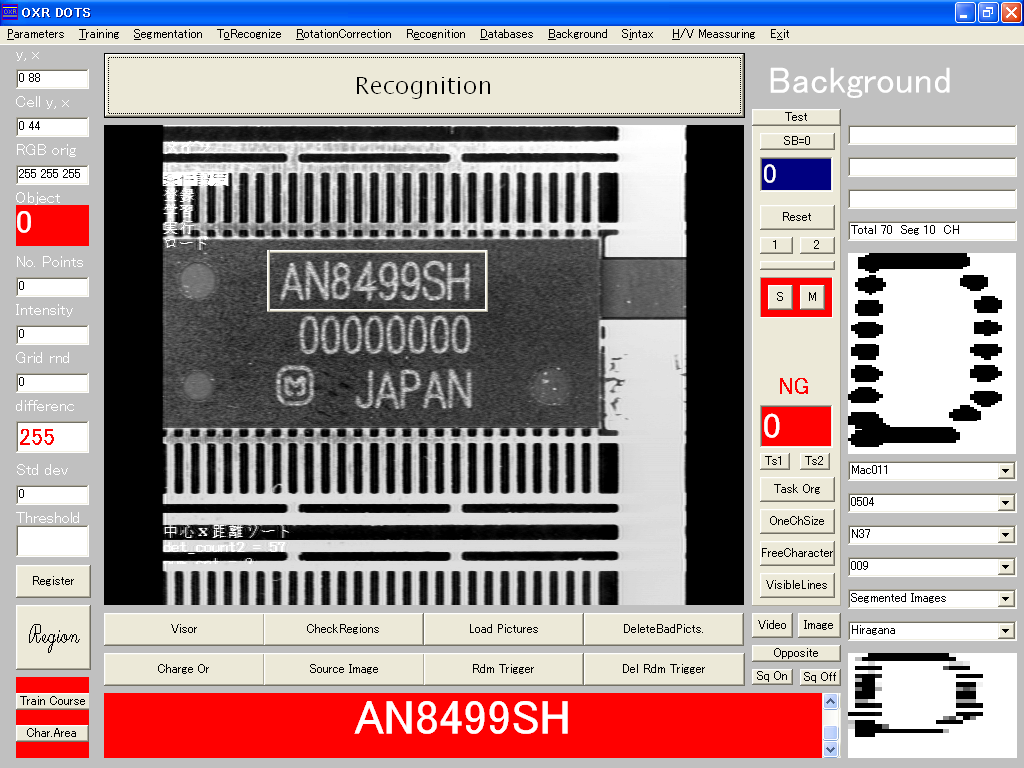This screenshot has width=1024, height=768.
Task: Click the segmented character preview image
Action: [932, 353]
